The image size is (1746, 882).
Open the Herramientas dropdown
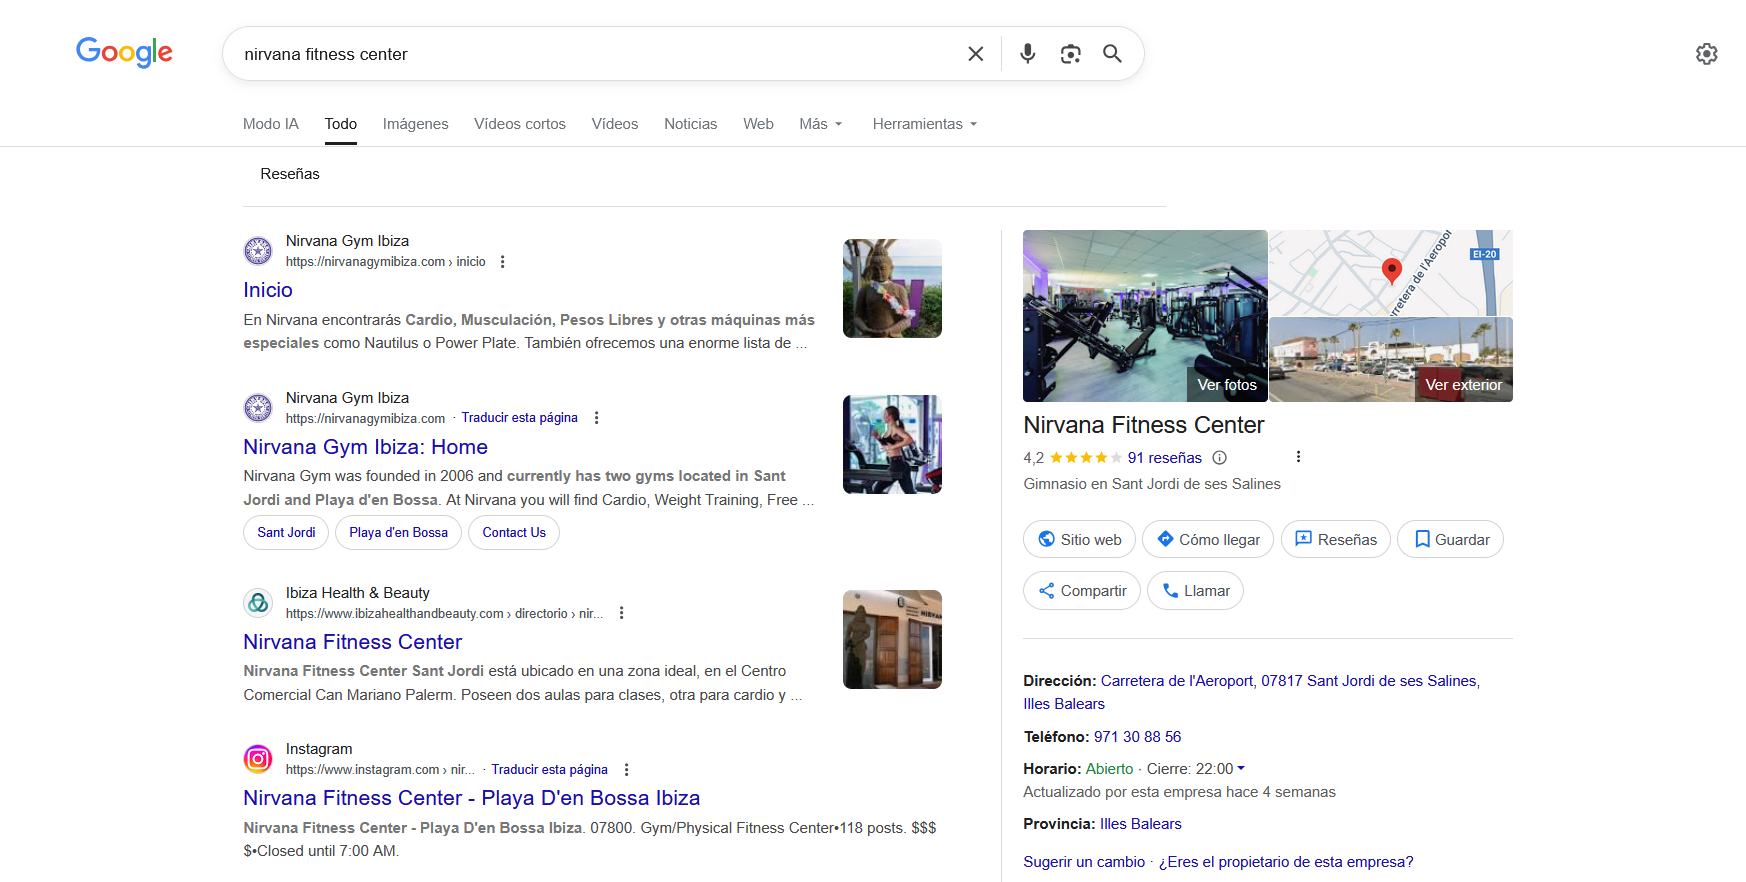click(x=924, y=124)
